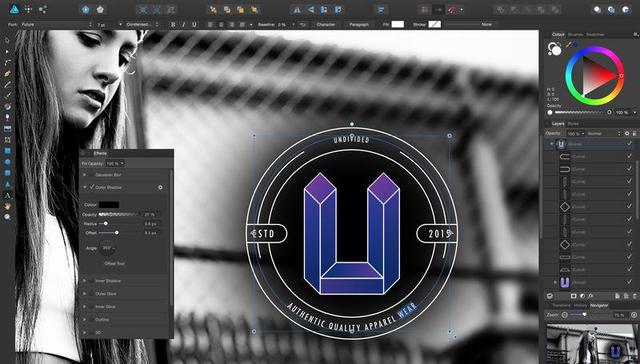640x364 pixels.
Task: Uncheck the Outer Shadow effect checkbox
Action: [92, 187]
